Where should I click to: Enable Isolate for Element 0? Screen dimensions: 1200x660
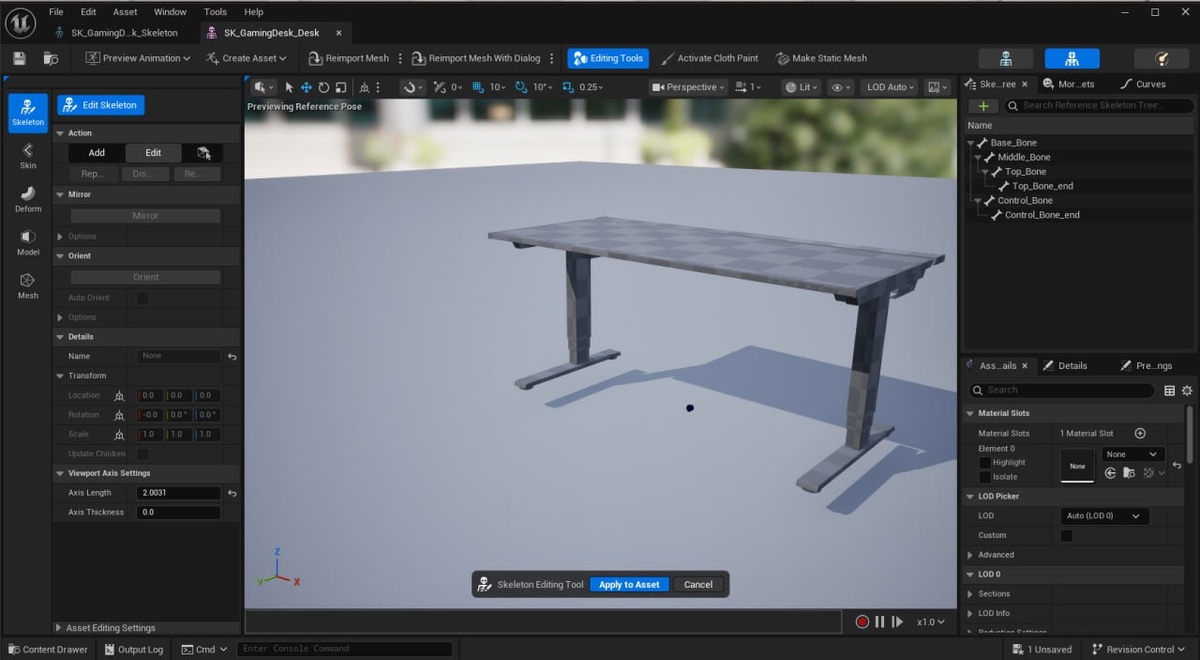985,477
